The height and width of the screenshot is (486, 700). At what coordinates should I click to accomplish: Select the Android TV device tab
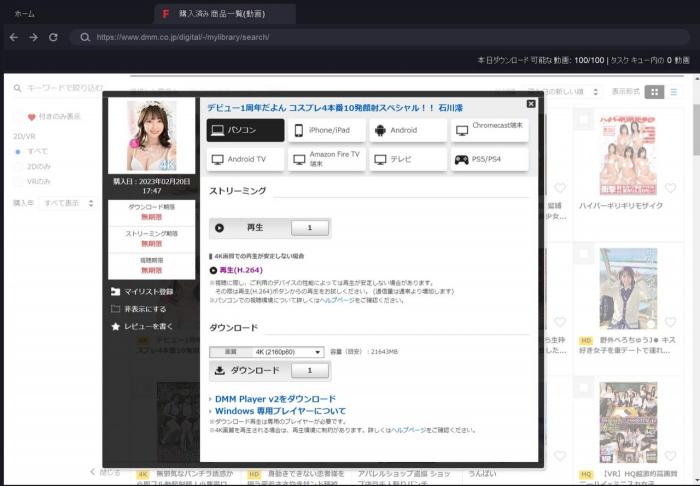tap(245, 159)
